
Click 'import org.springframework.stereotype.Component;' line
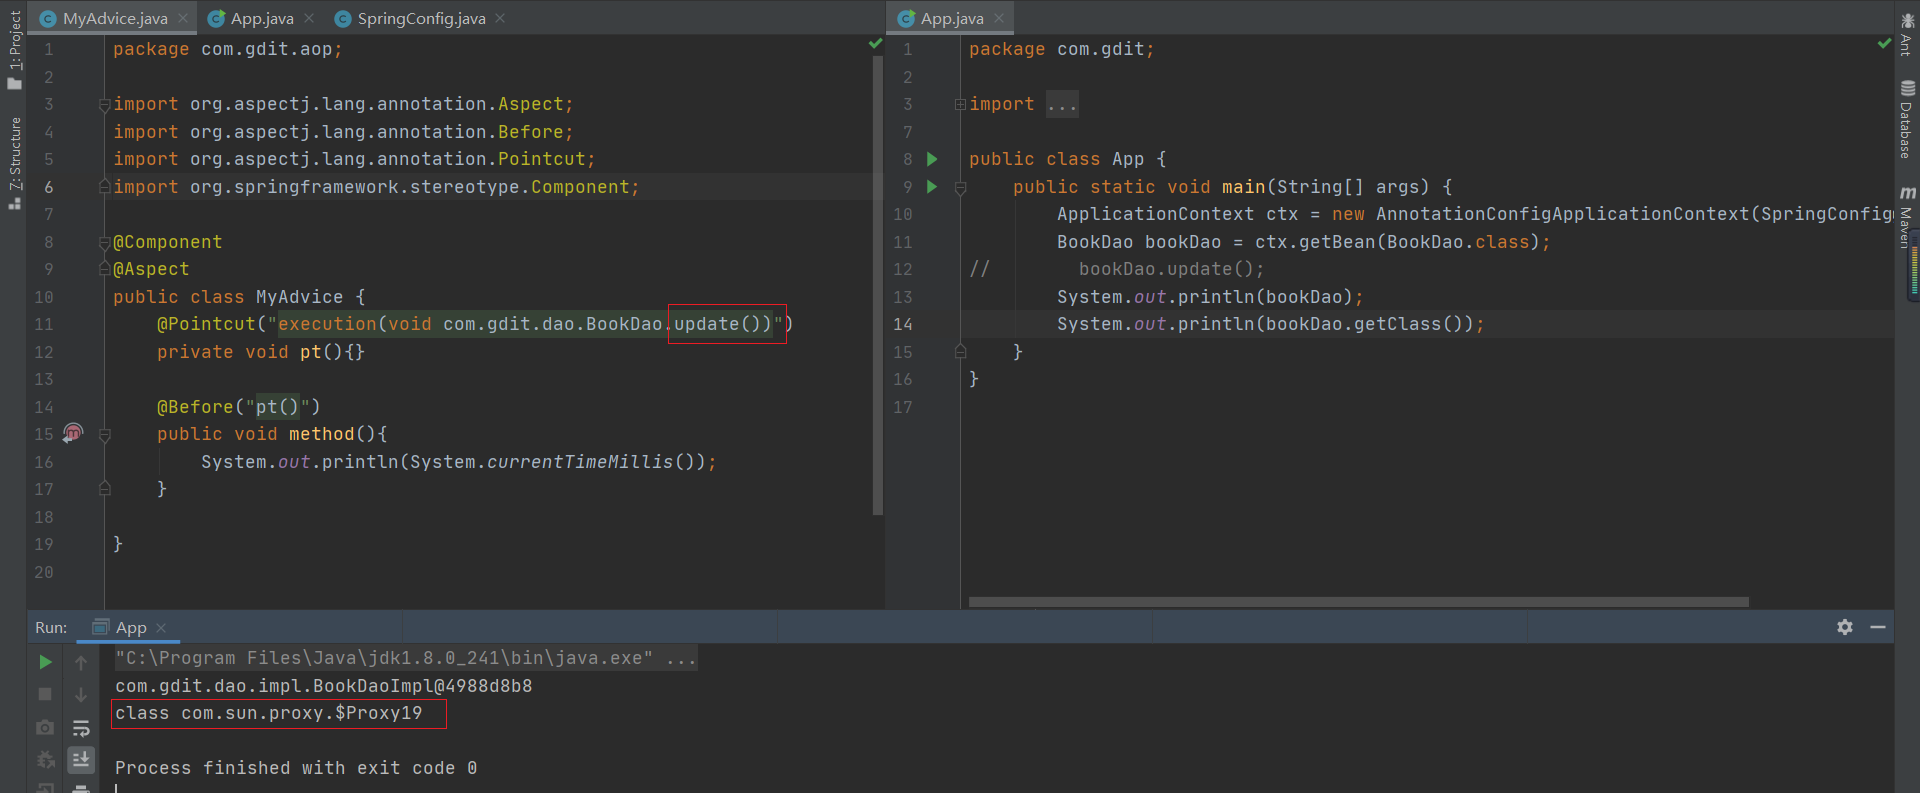click(x=376, y=187)
